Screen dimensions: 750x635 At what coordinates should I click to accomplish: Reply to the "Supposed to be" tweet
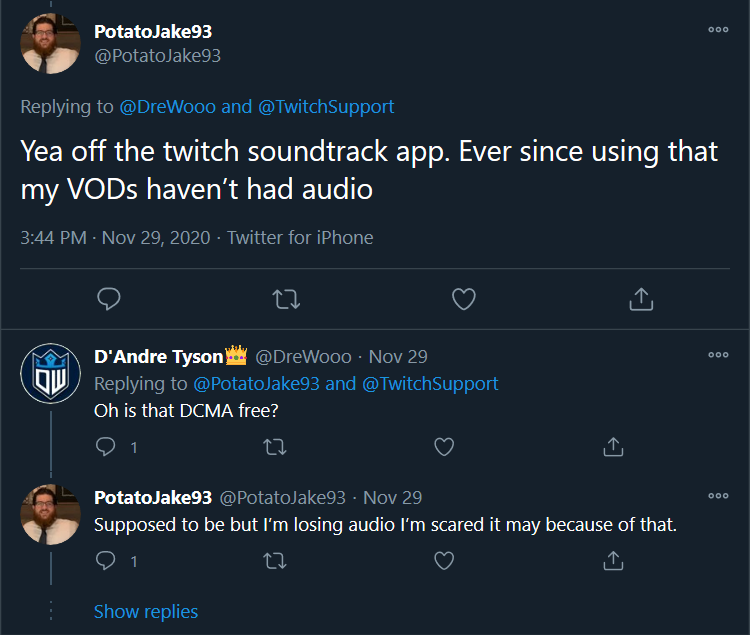coord(107,562)
